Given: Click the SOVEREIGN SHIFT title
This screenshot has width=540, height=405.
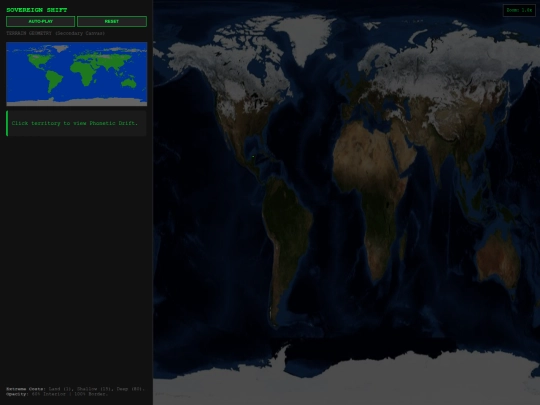Looking at the screenshot, I should [x=37, y=10].
